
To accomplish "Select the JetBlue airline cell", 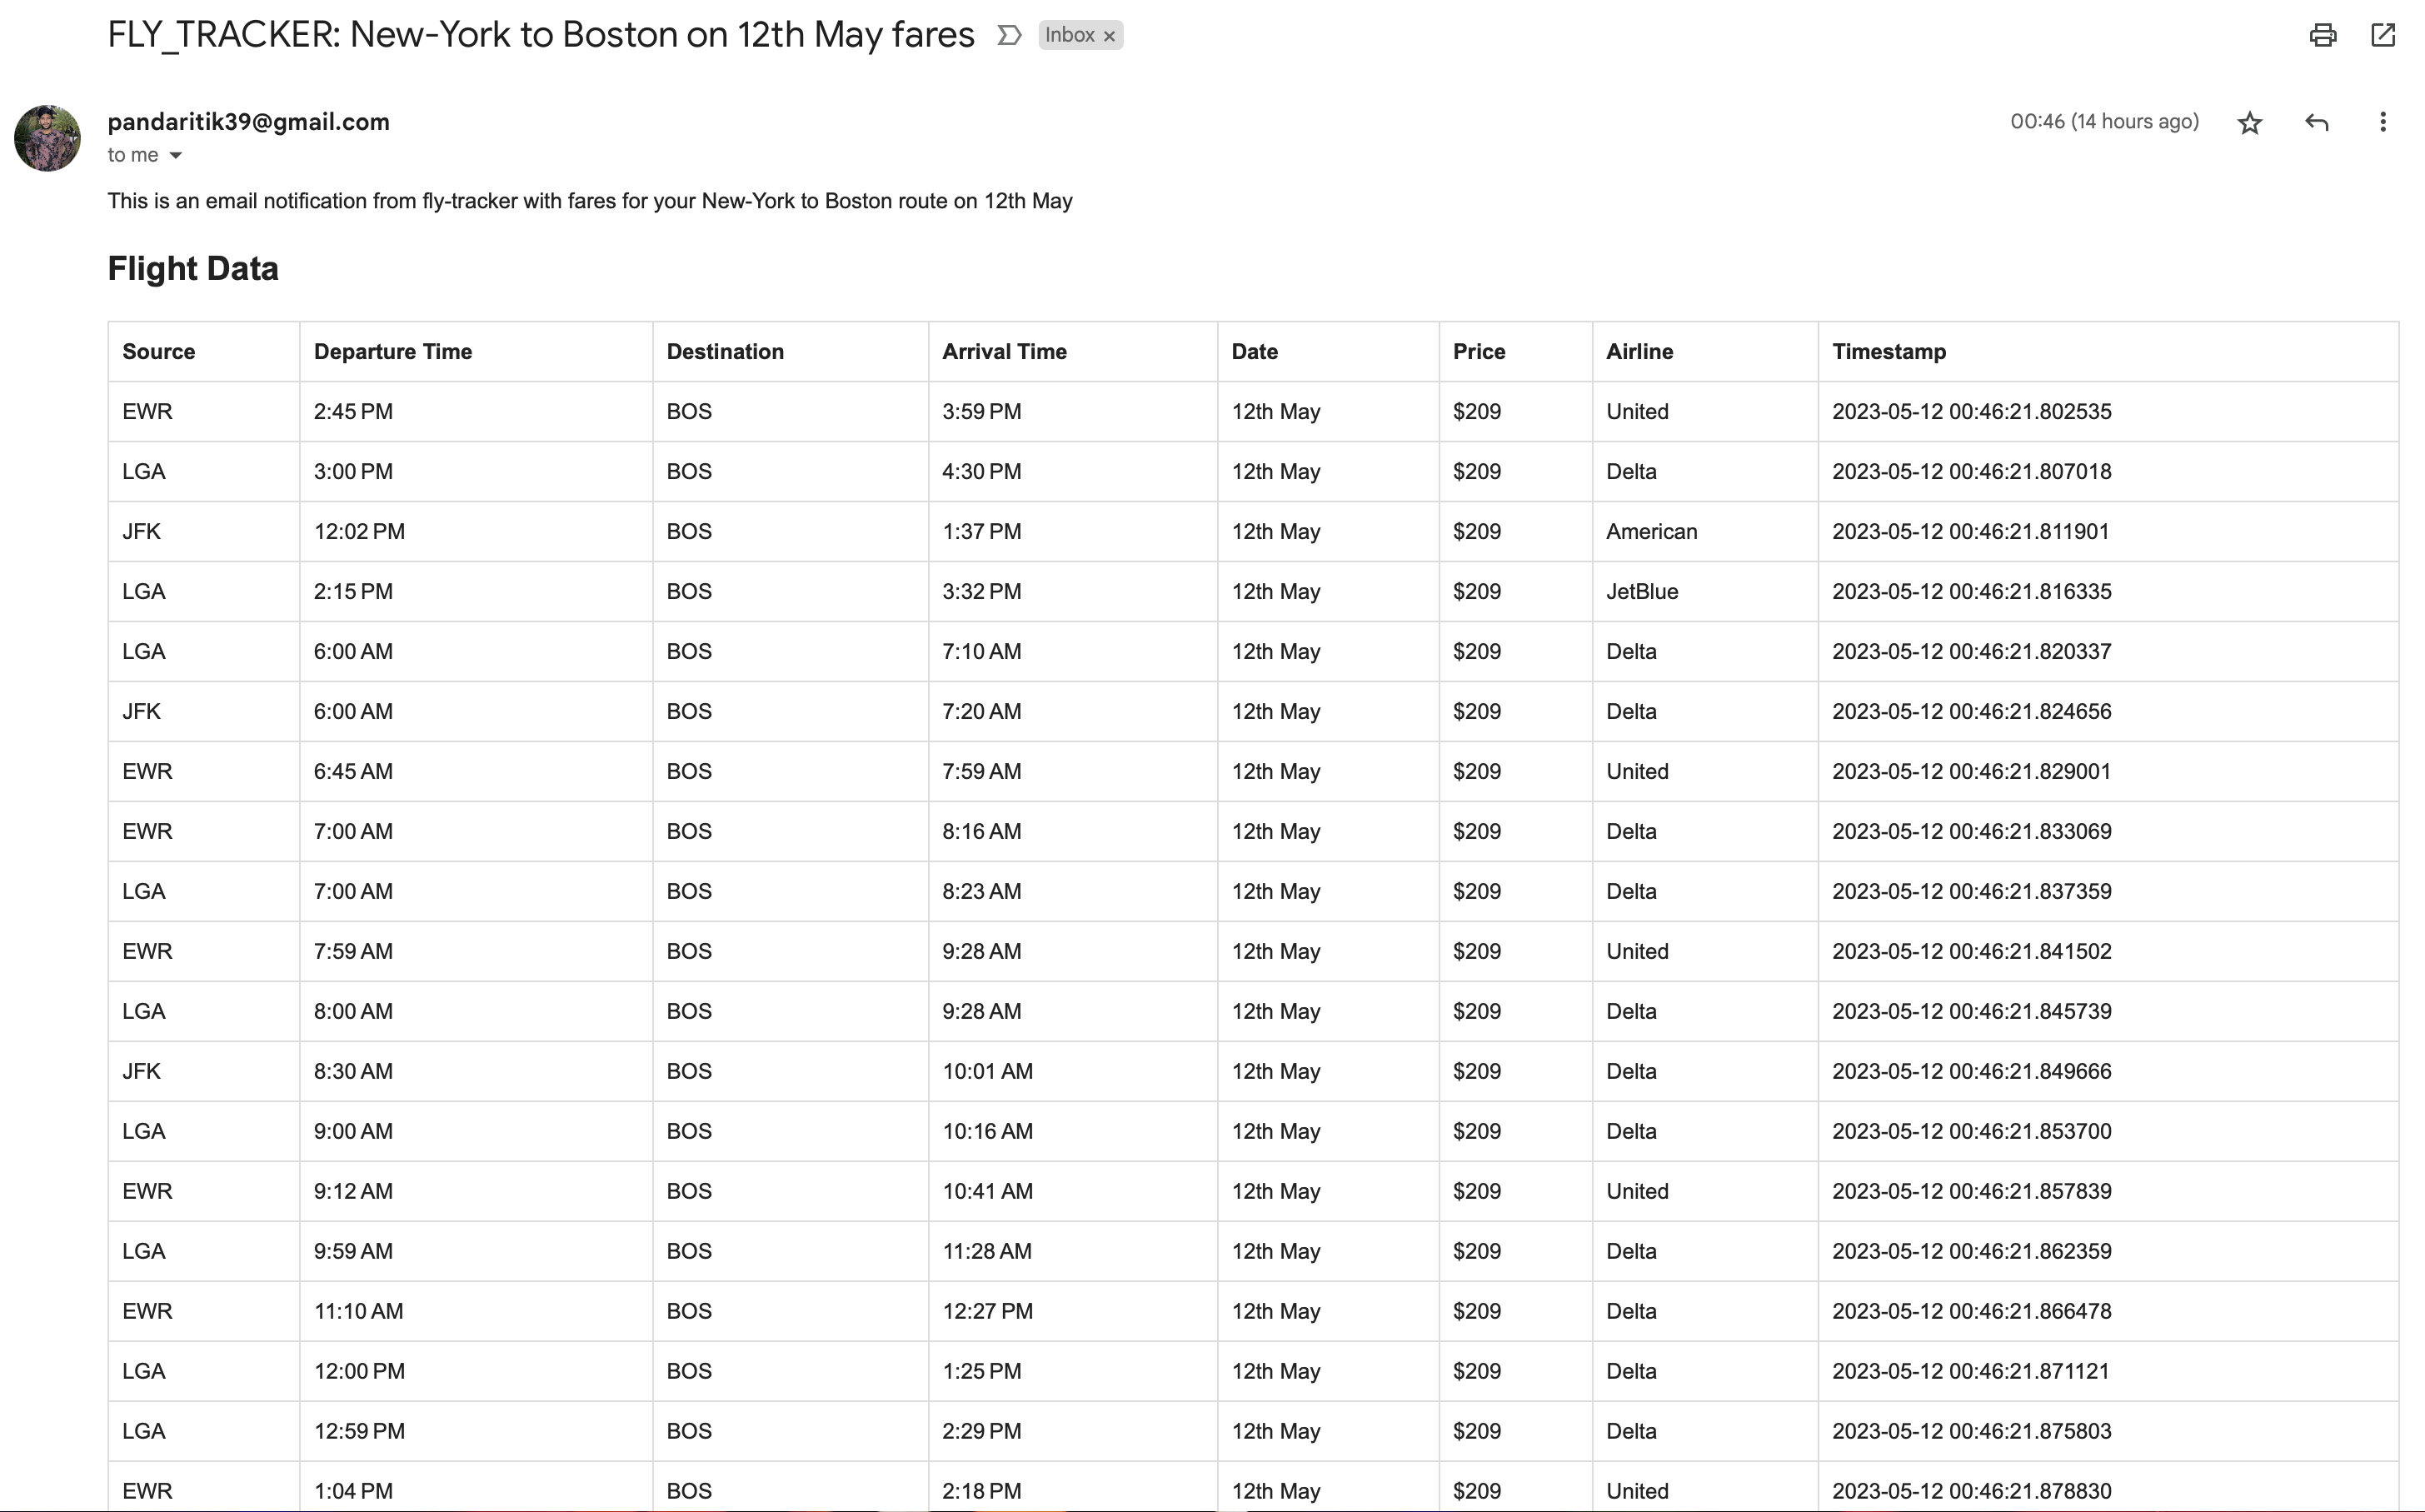I will click(x=1705, y=592).
